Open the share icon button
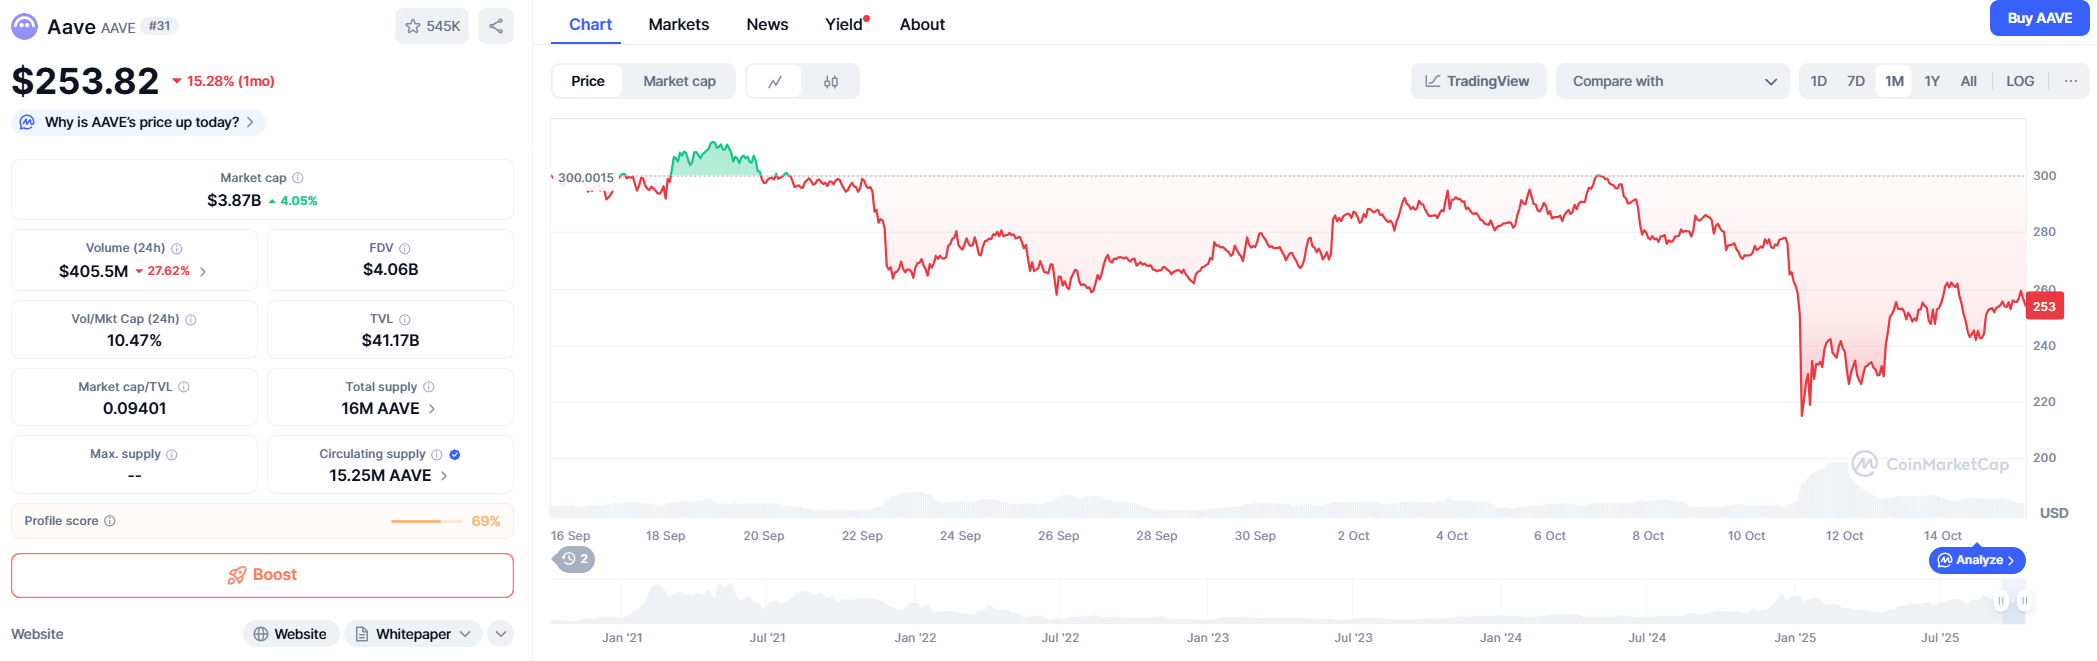This screenshot has width=2097, height=661. (496, 26)
